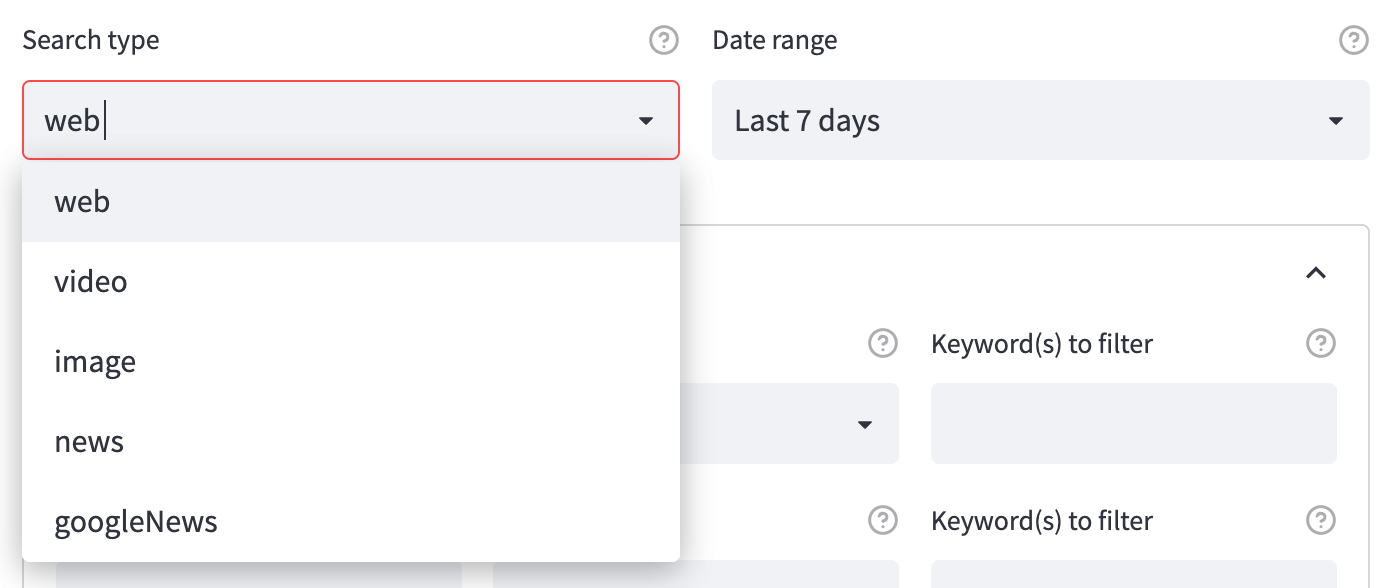Click the partially visible field right of dropdown's bottom edge
Viewport: 1394px width, 588px height.
click(x=790, y=575)
